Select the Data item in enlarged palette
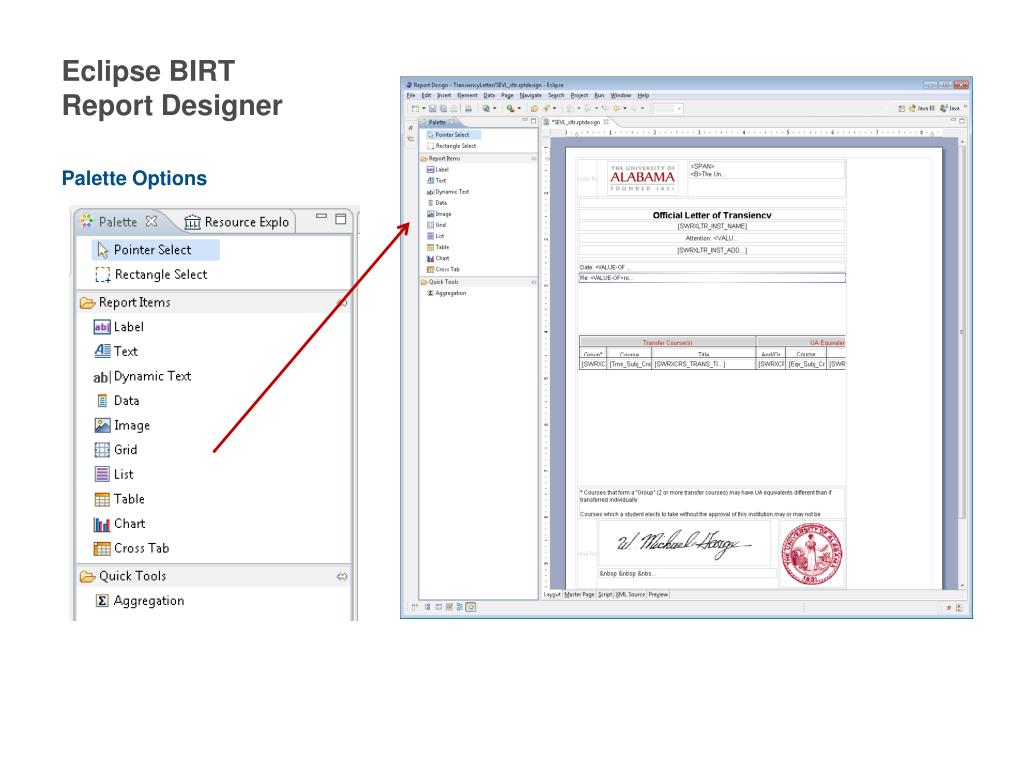This screenshot has width=1024, height=768. [x=117, y=400]
